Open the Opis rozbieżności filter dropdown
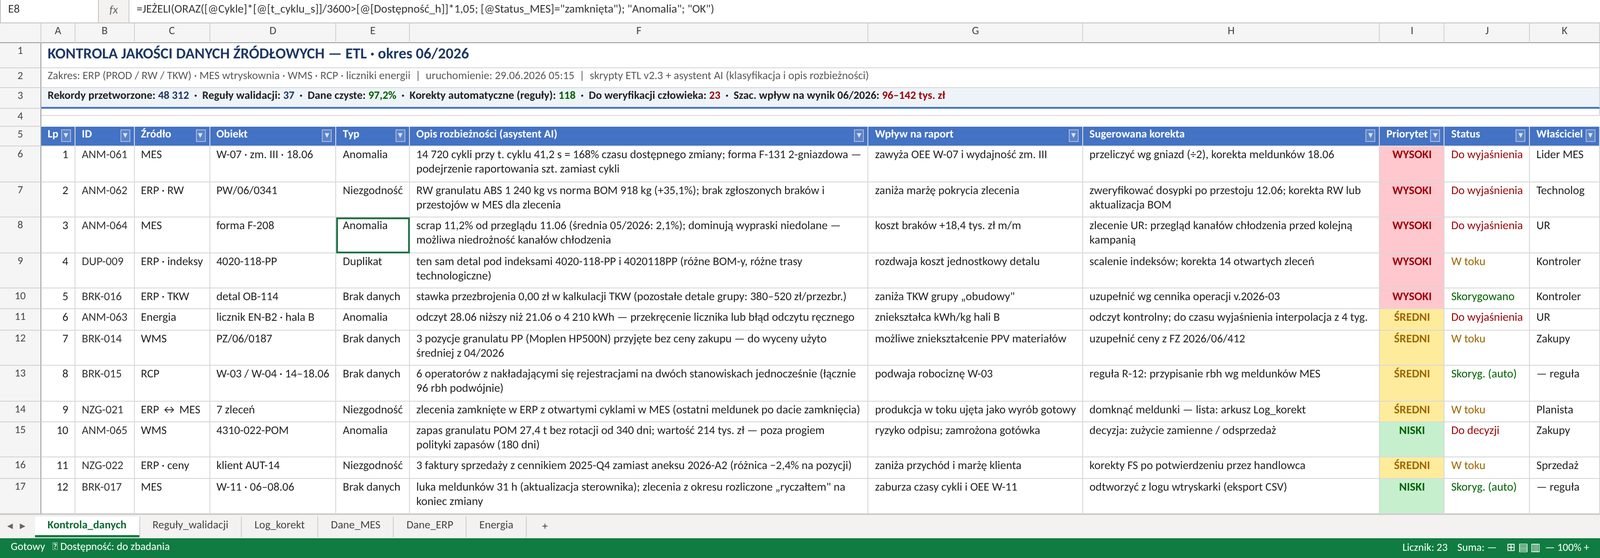Screen dimensions: 1600x558 [859, 135]
